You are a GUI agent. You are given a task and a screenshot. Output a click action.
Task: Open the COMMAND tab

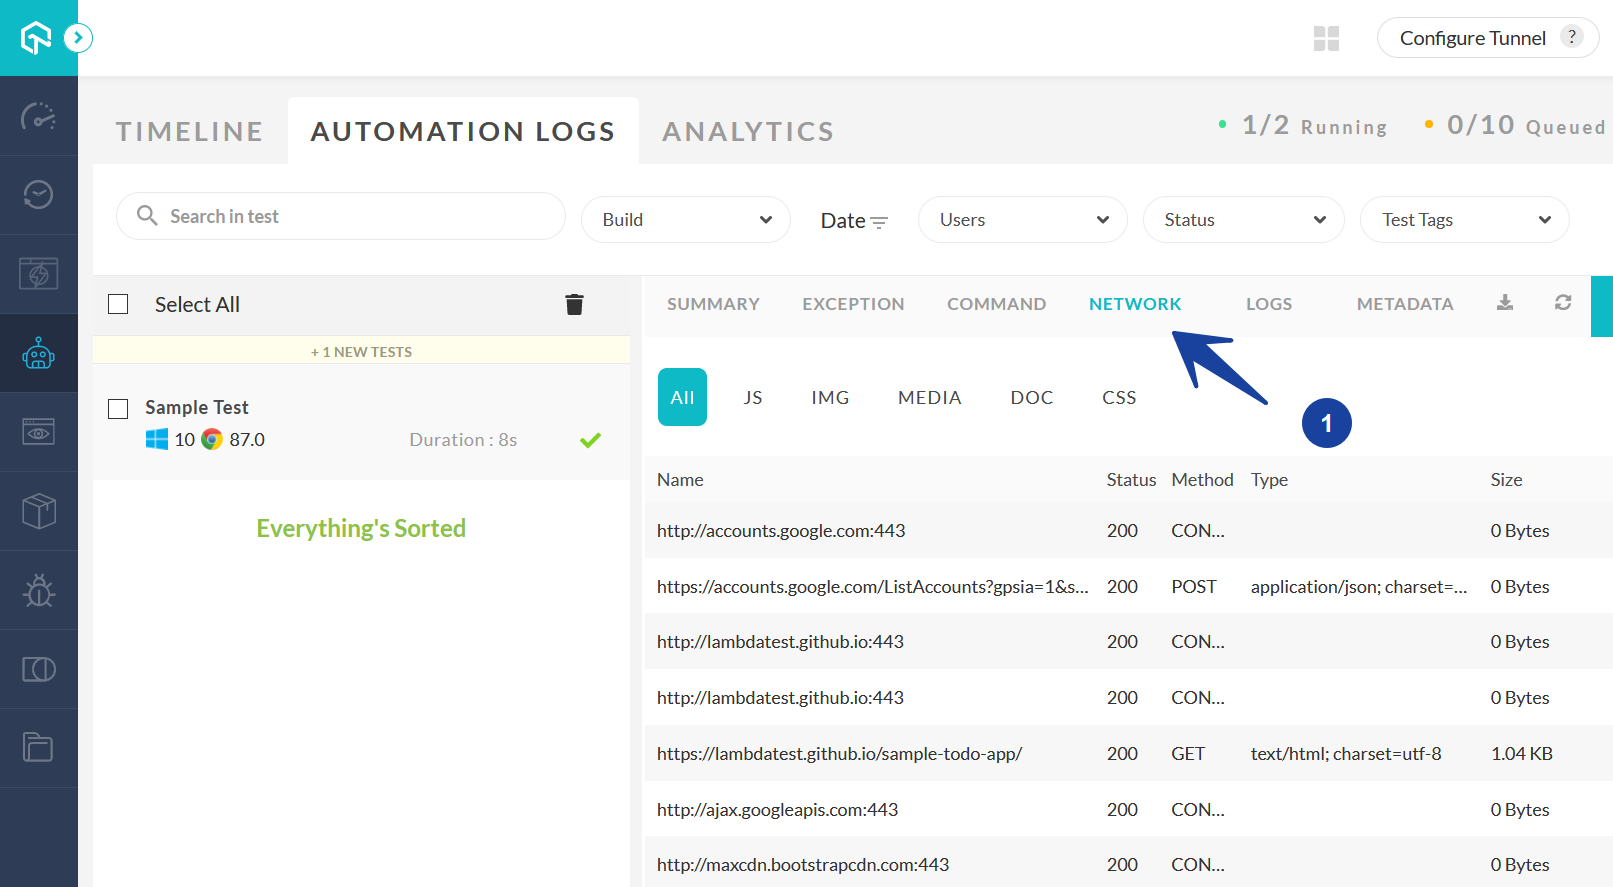(x=996, y=304)
